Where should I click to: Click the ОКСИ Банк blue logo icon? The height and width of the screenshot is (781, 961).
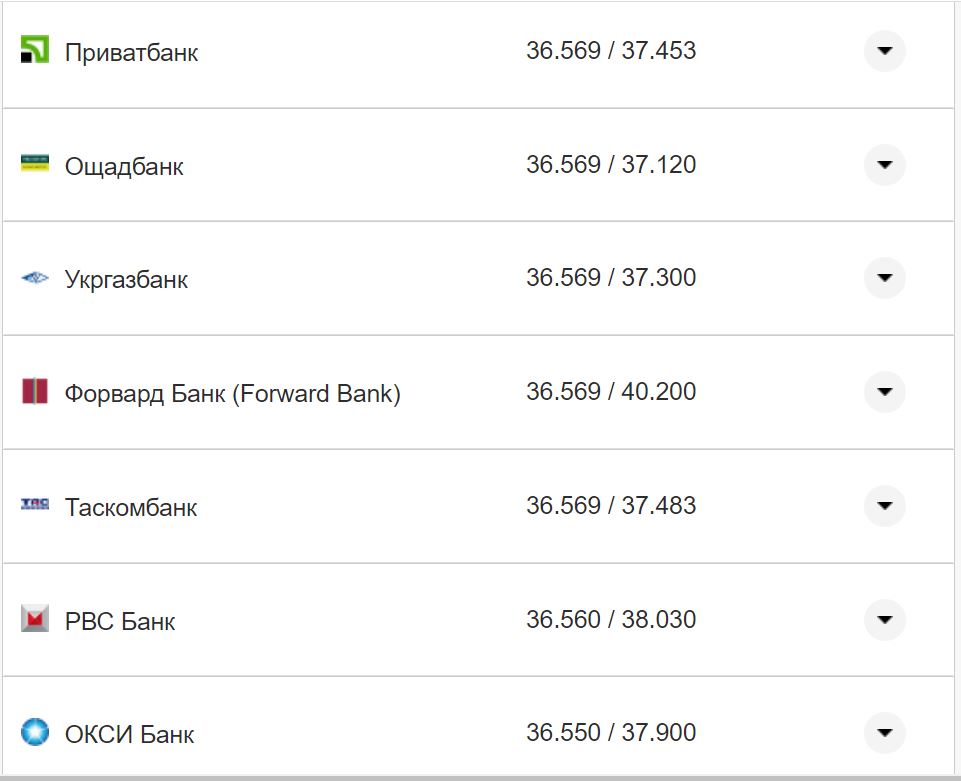[35, 732]
